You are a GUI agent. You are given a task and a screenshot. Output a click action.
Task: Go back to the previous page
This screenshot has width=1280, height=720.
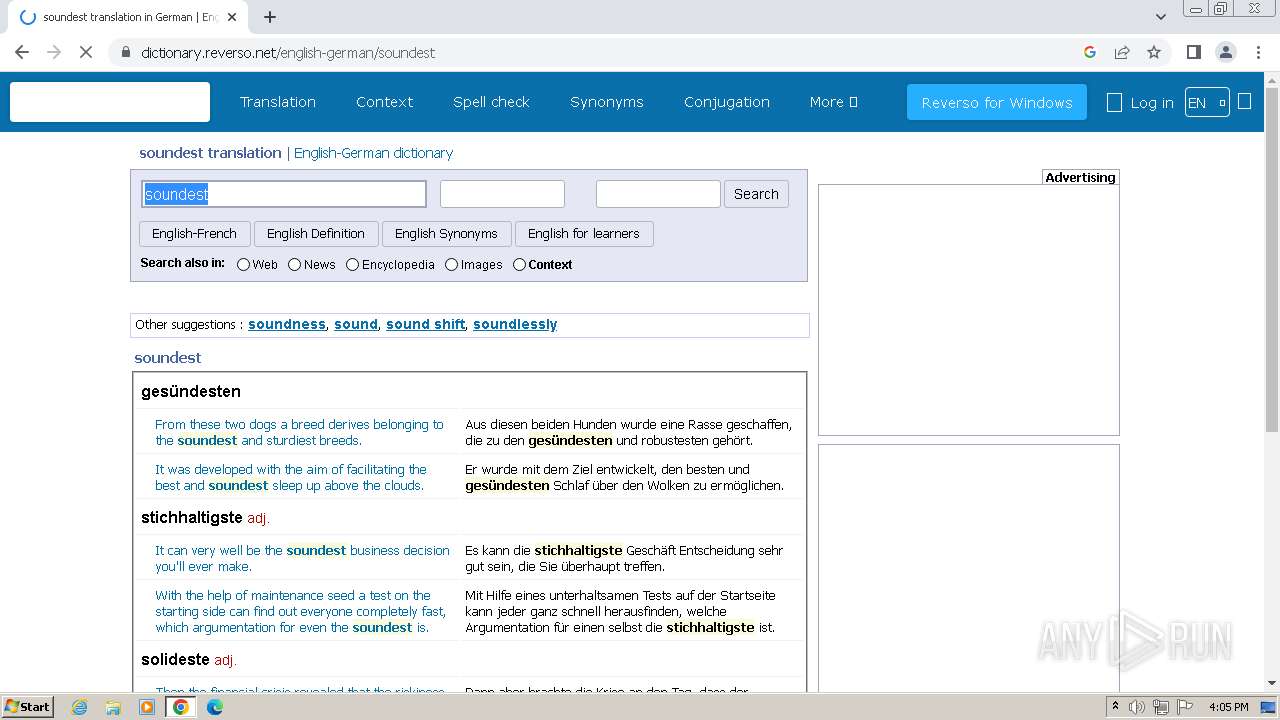(22, 52)
